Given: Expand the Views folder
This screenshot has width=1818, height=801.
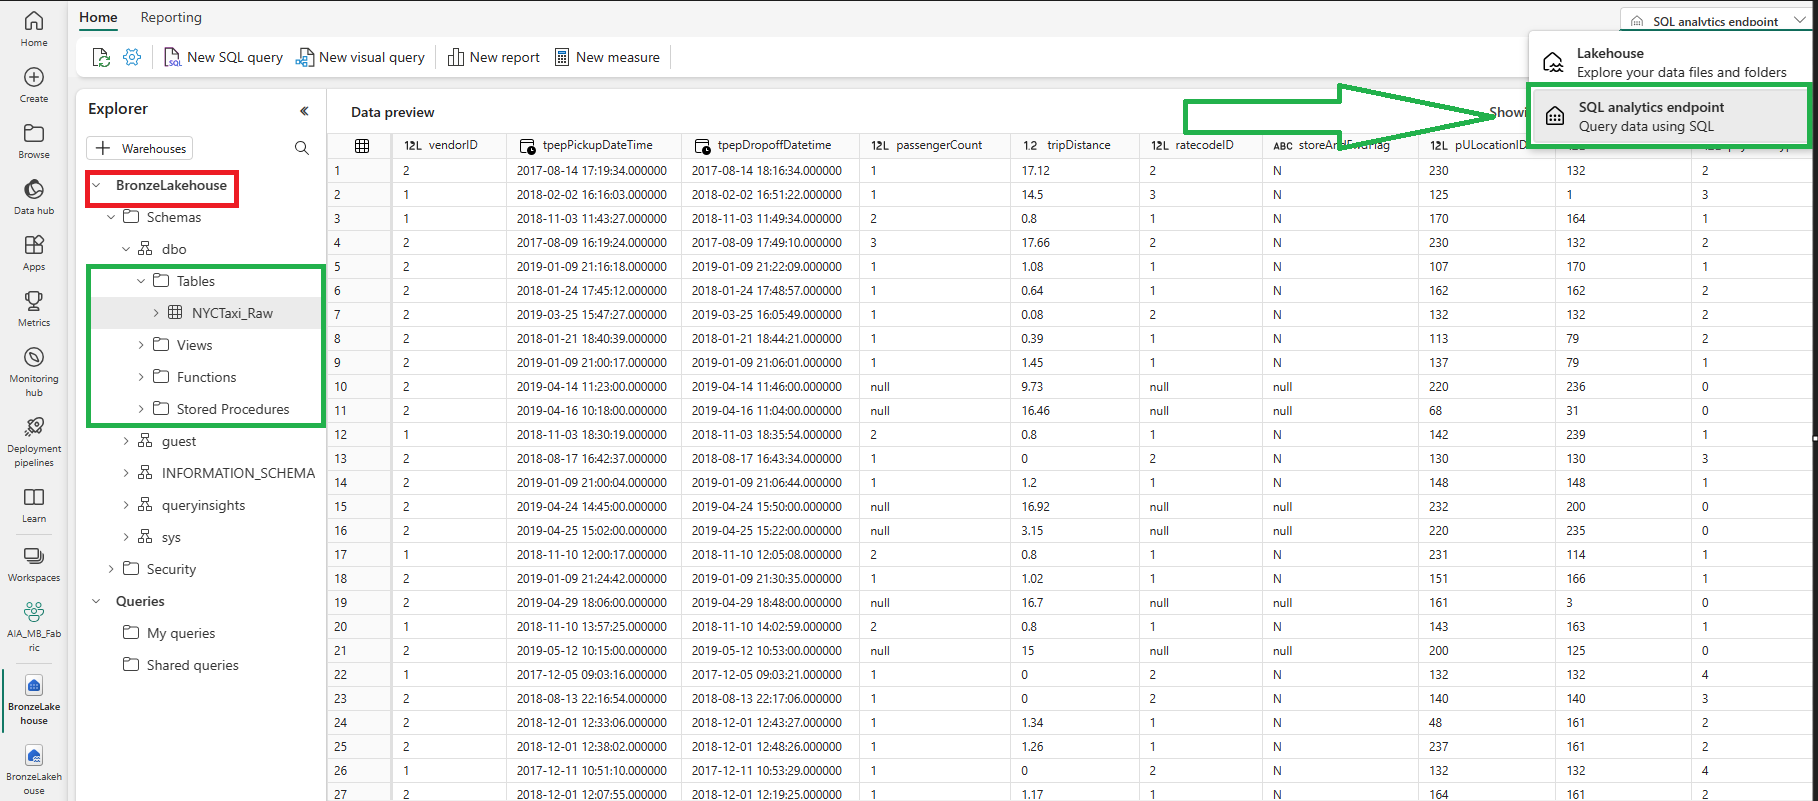Looking at the screenshot, I should 141,345.
